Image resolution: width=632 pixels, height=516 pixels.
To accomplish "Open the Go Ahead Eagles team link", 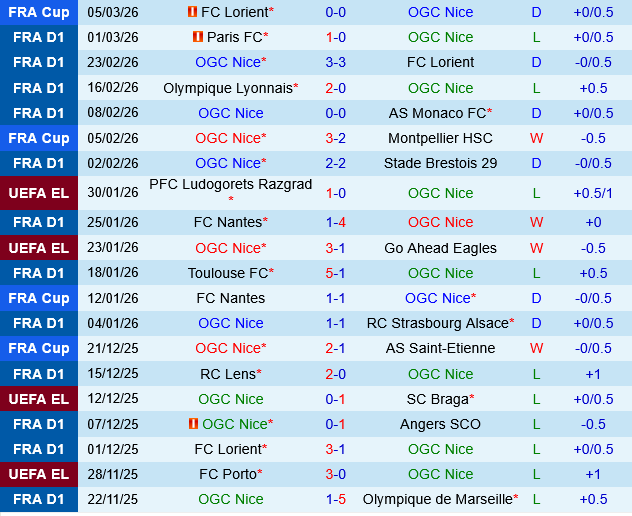I will click(x=440, y=248).
